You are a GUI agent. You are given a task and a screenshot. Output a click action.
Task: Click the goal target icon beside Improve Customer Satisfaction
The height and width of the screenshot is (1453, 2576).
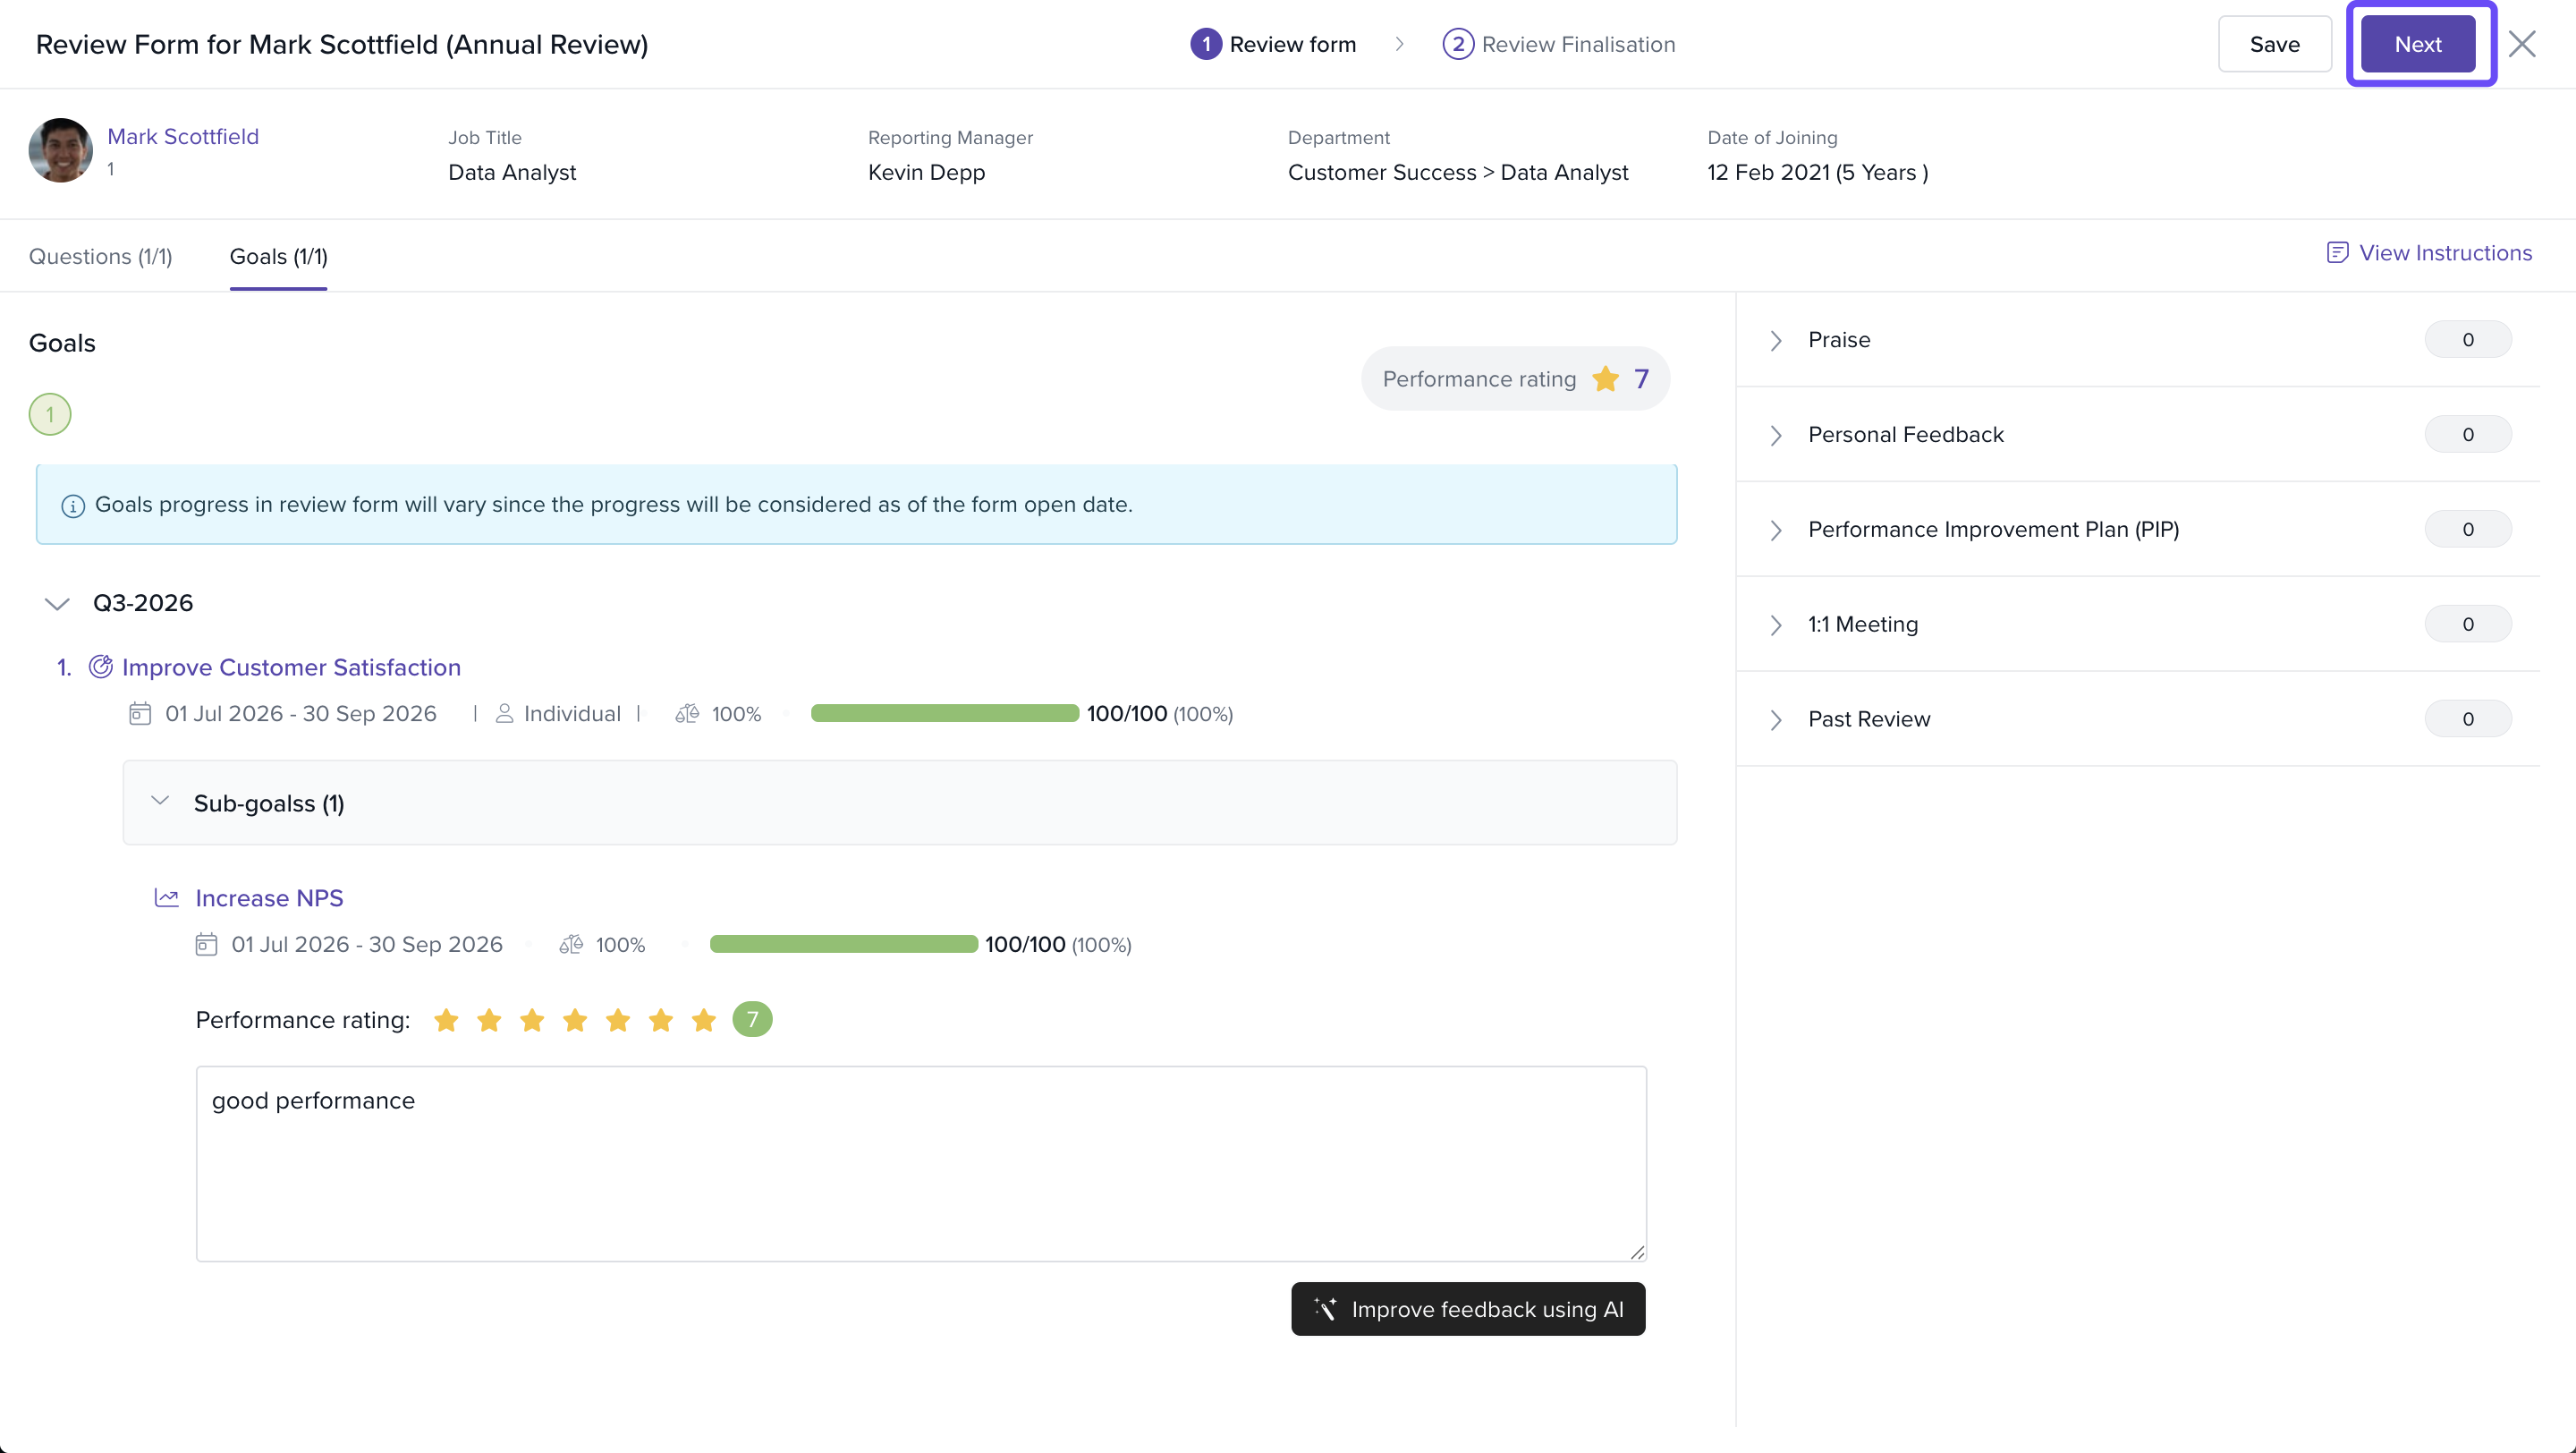[x=101, y=667]
